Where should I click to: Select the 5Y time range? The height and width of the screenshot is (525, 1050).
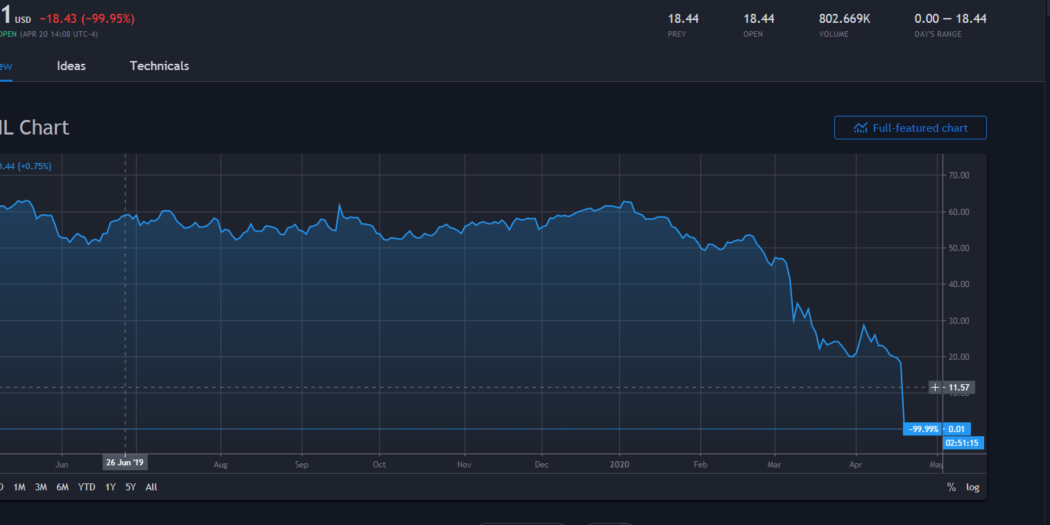pos(130,487)
